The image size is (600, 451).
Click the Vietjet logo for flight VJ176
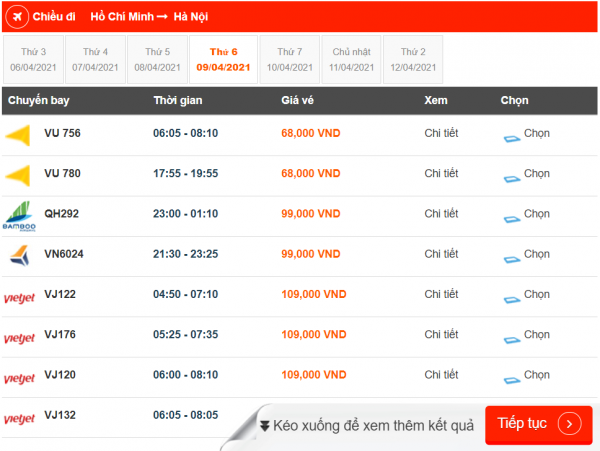[19, 337]
